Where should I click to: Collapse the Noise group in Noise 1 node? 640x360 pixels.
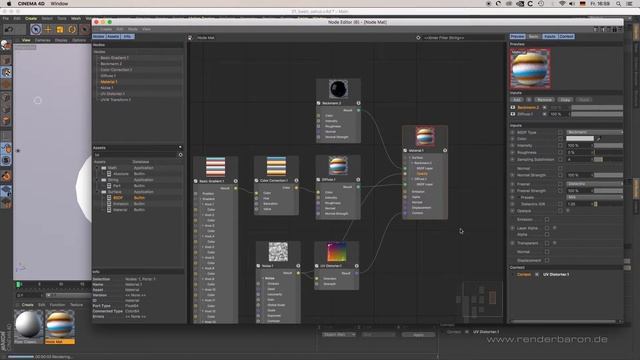pyautogui.click(x=263, y=278)
